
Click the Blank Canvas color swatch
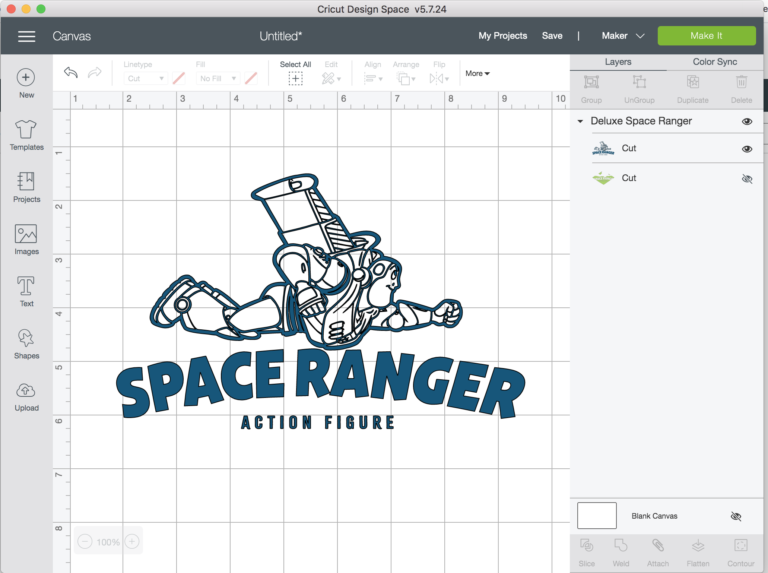(597, 516)
